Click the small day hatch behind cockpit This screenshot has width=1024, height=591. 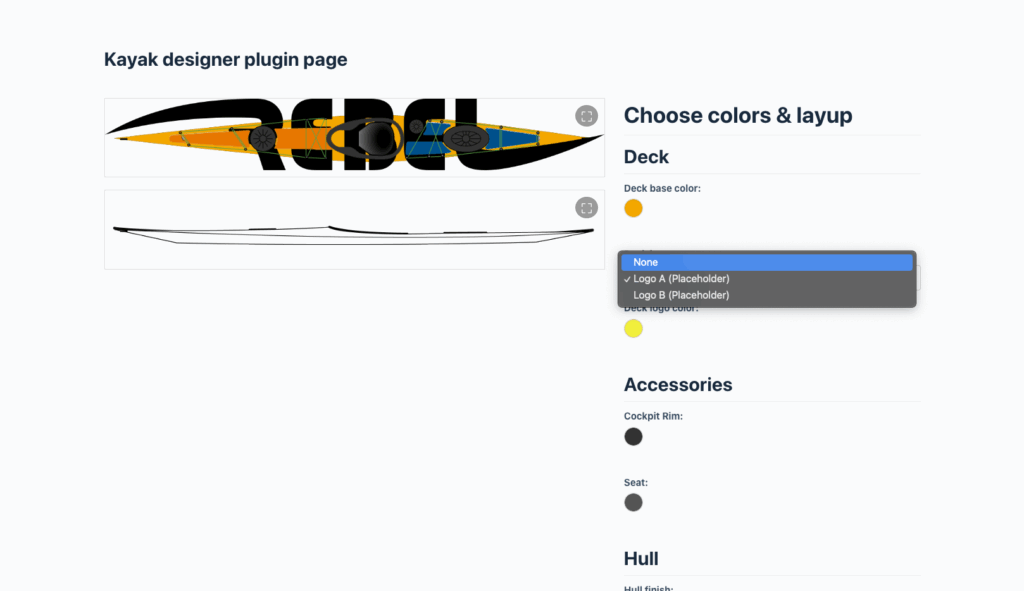click(x=417, y=127)
